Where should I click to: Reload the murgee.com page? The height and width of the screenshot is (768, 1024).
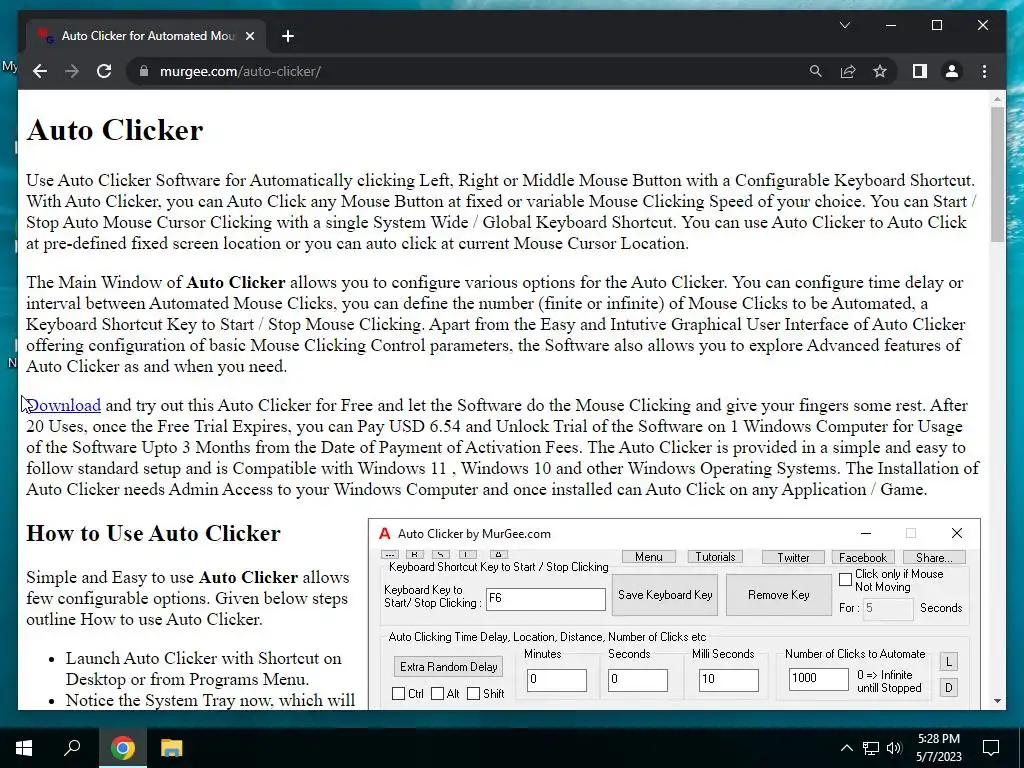pos(104,71)
